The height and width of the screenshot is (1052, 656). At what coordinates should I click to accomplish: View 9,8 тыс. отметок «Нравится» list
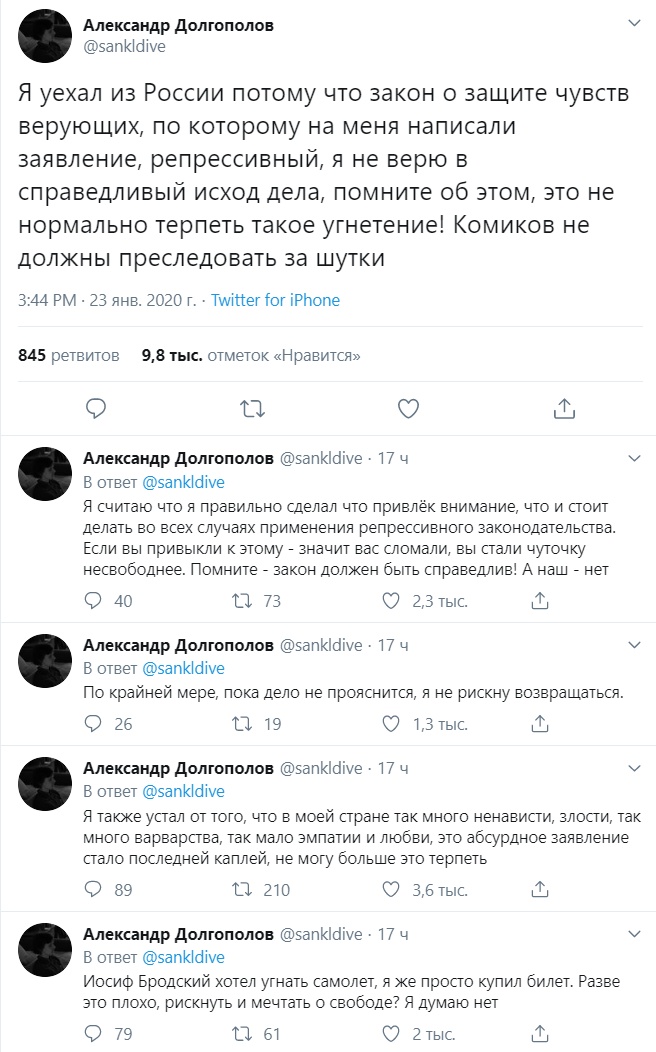click(251, 355)
